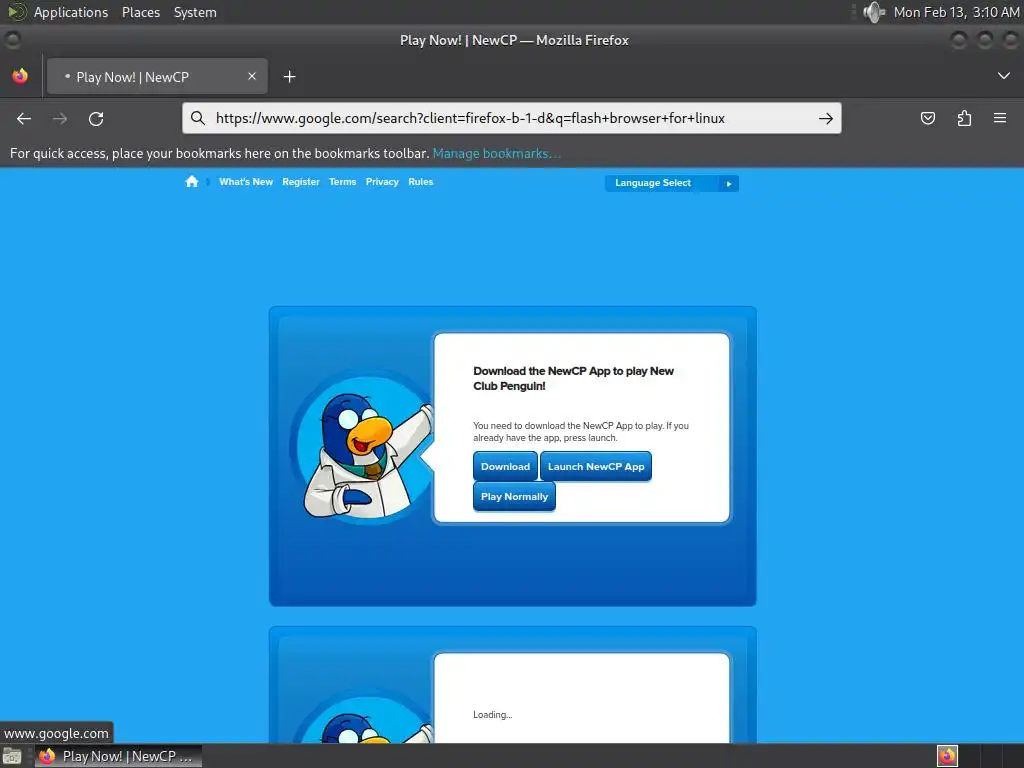Open the System menu
1024x768 pixels.
(195, 12)
